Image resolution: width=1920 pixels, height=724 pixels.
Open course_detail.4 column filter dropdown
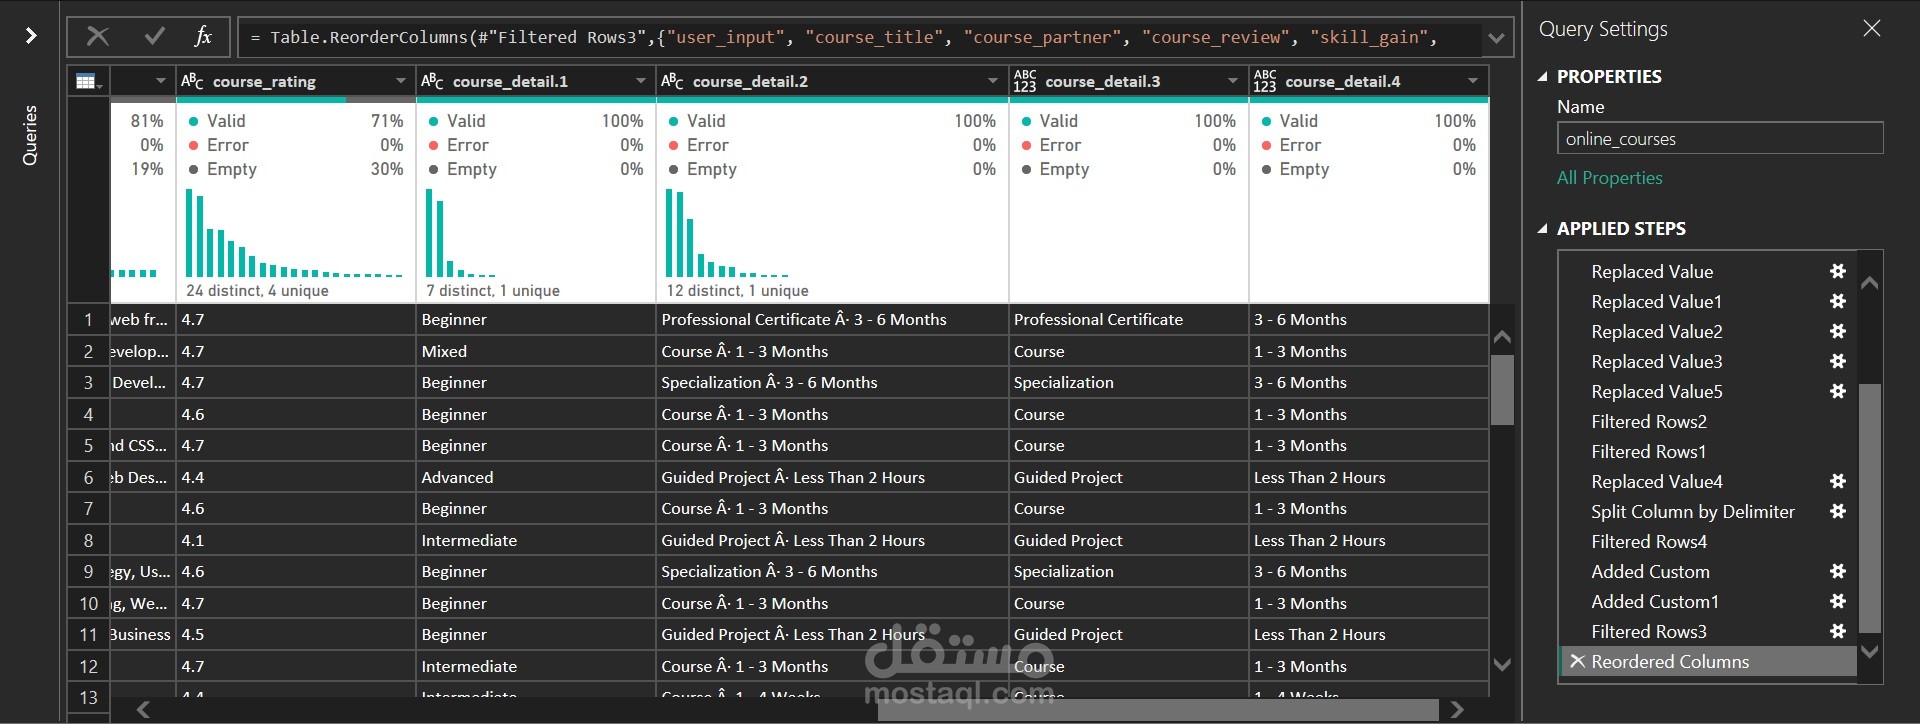click(x=1472, y=81)
